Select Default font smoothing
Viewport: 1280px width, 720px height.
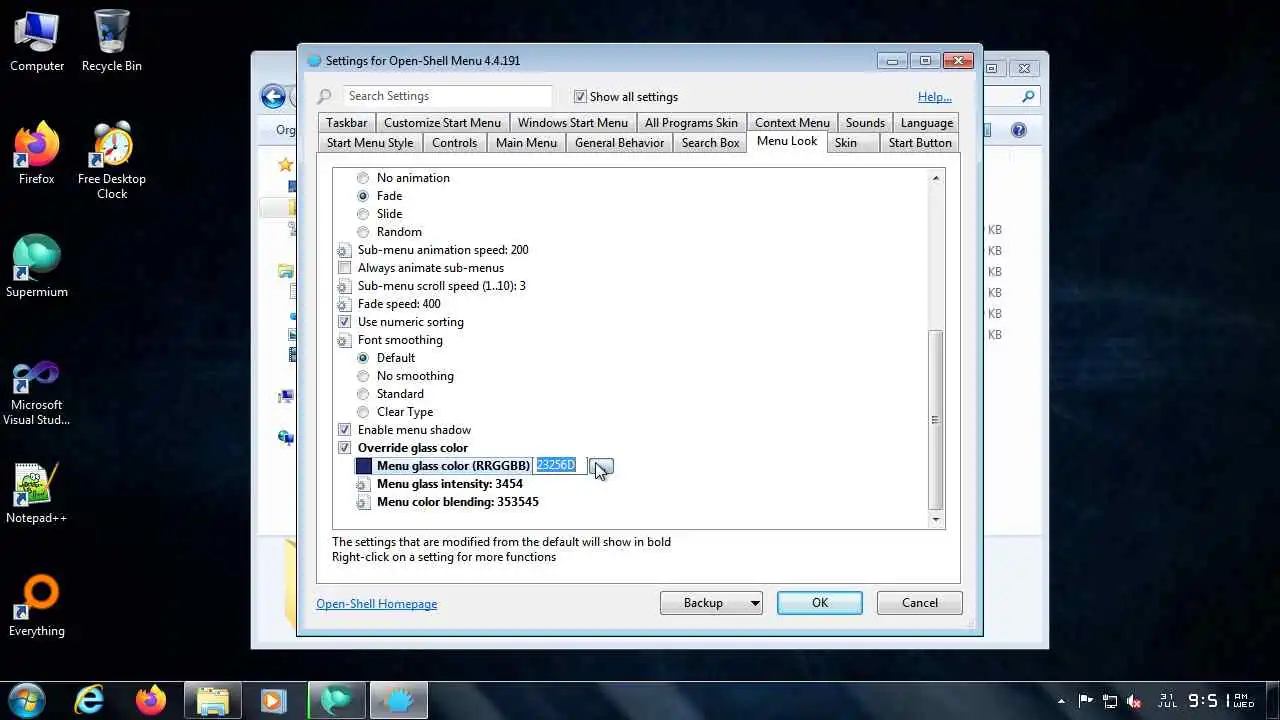(363, 358)
